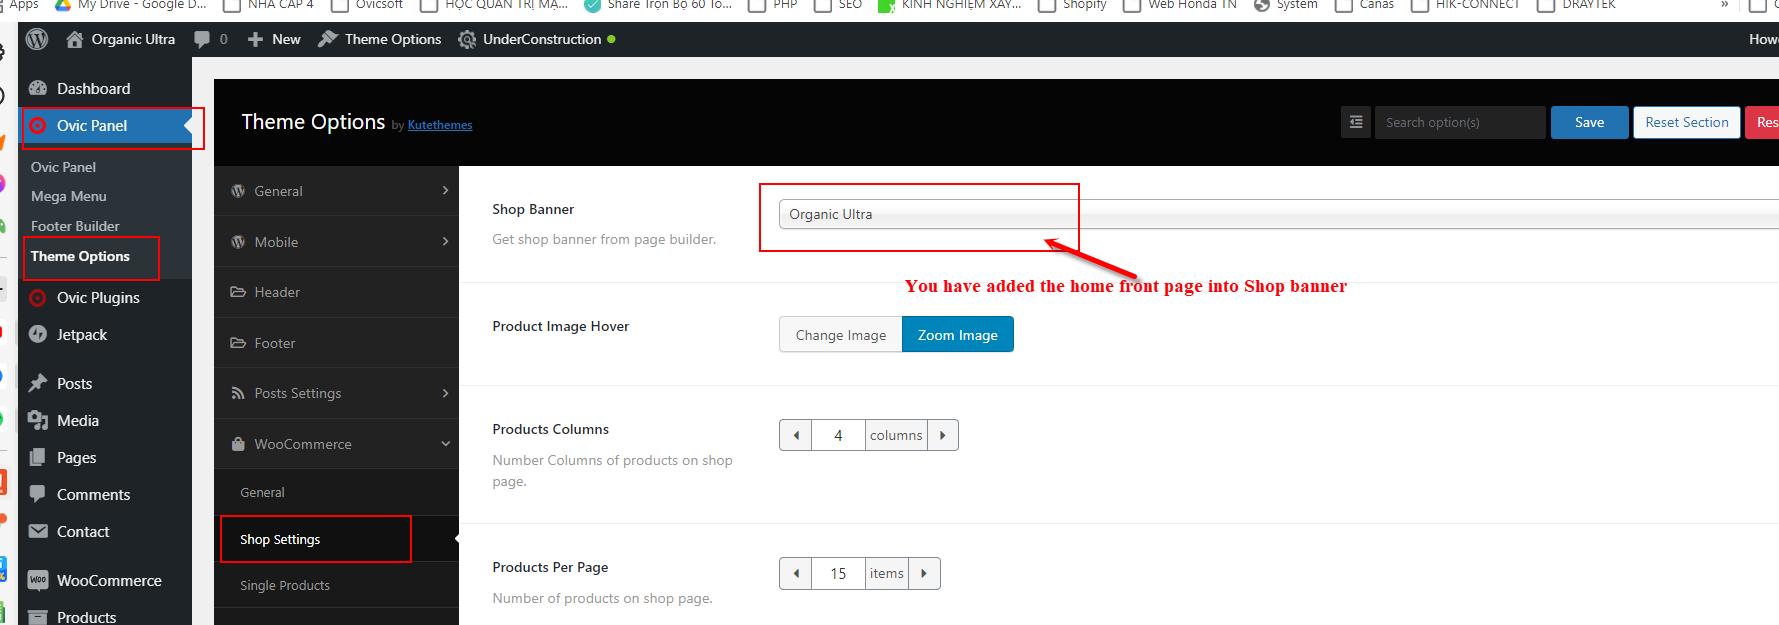This screenshot has width=1779, height=625.
Task: Click the Footer folder icon
Action: pyautogui.click(x=238, y=343)
